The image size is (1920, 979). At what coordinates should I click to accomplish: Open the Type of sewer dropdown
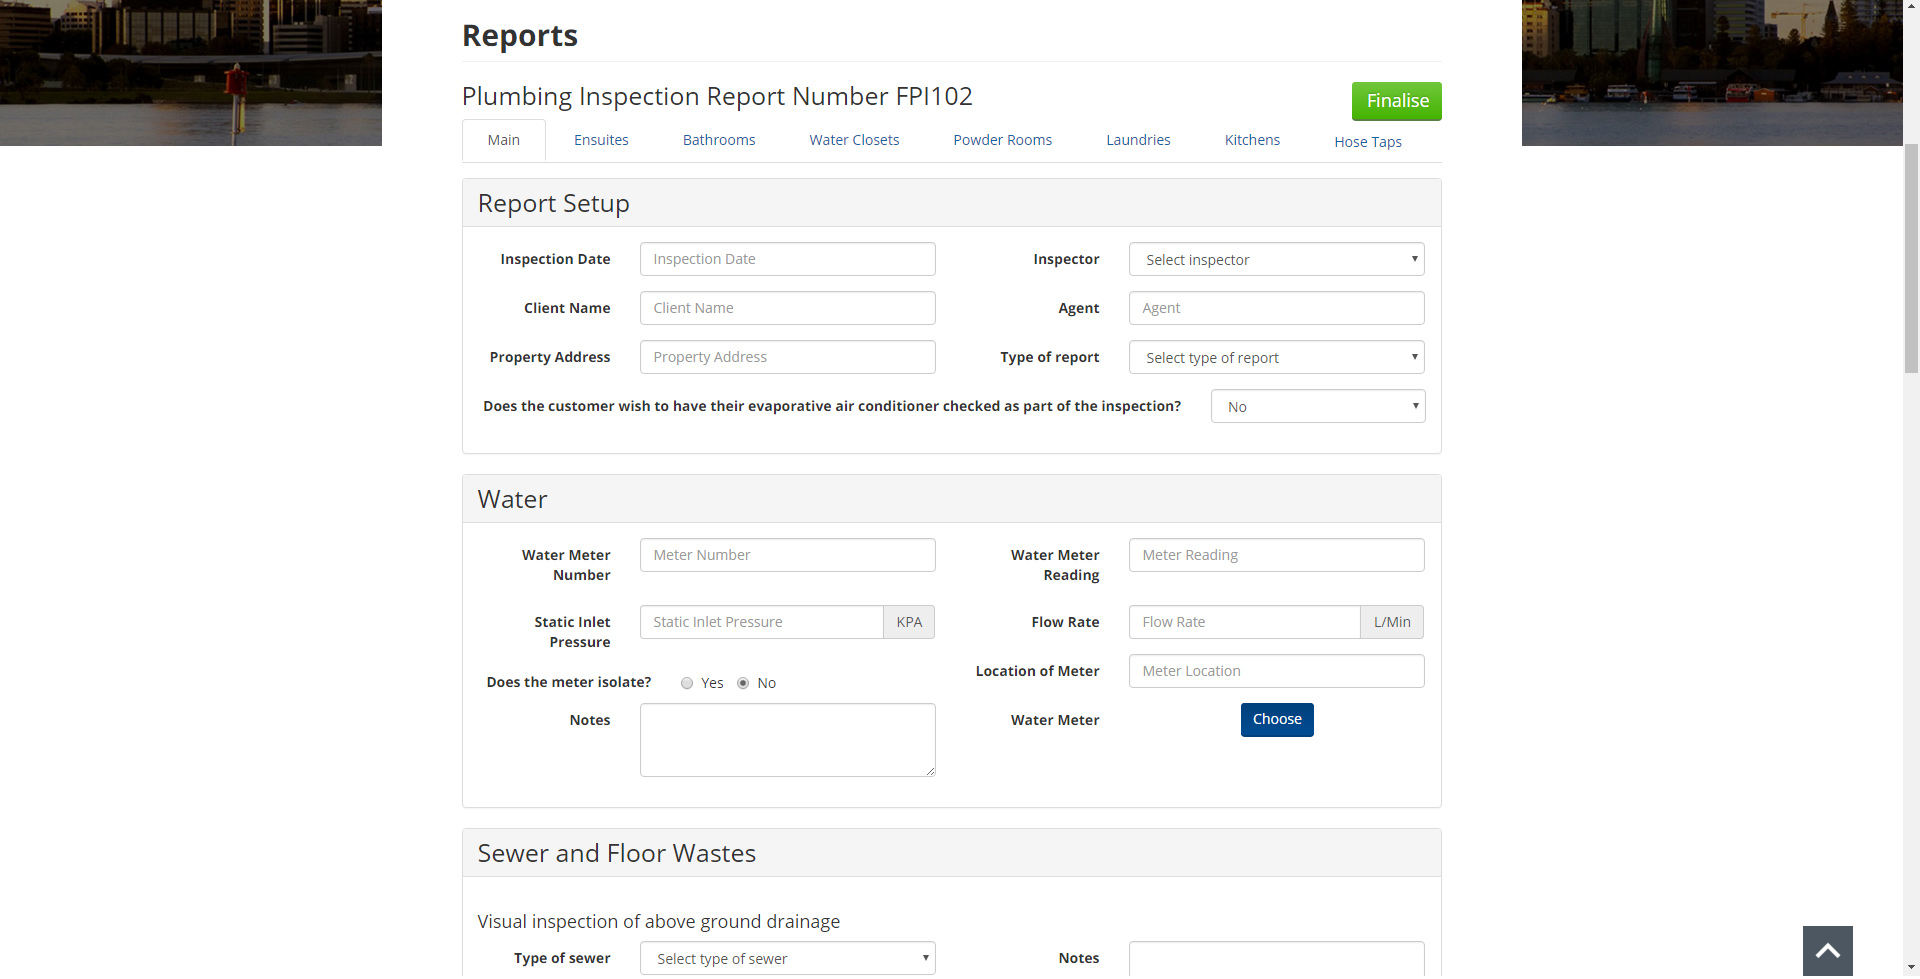[x=787, y=958]
